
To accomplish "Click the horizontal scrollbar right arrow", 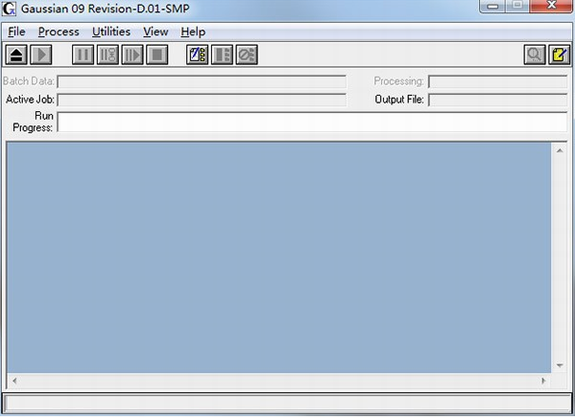I will coord(543,381).
